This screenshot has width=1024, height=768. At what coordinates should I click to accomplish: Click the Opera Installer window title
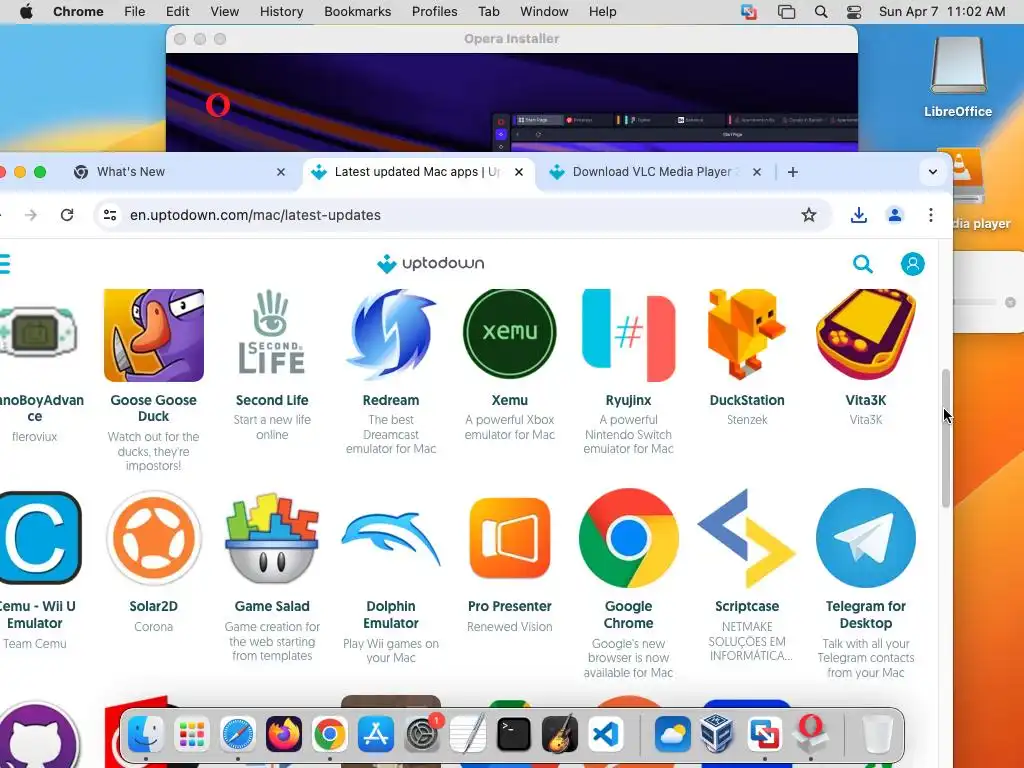[x=511, y=39]
